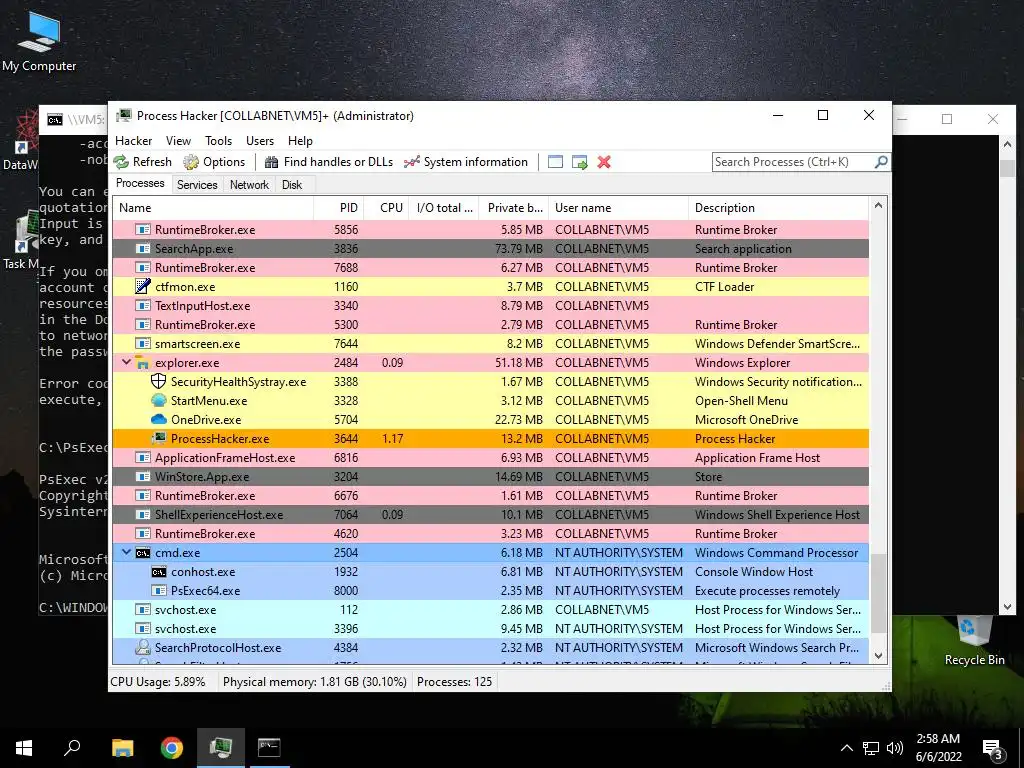Sort by Description column header
1024x768 pixels.
pos(778,208)
